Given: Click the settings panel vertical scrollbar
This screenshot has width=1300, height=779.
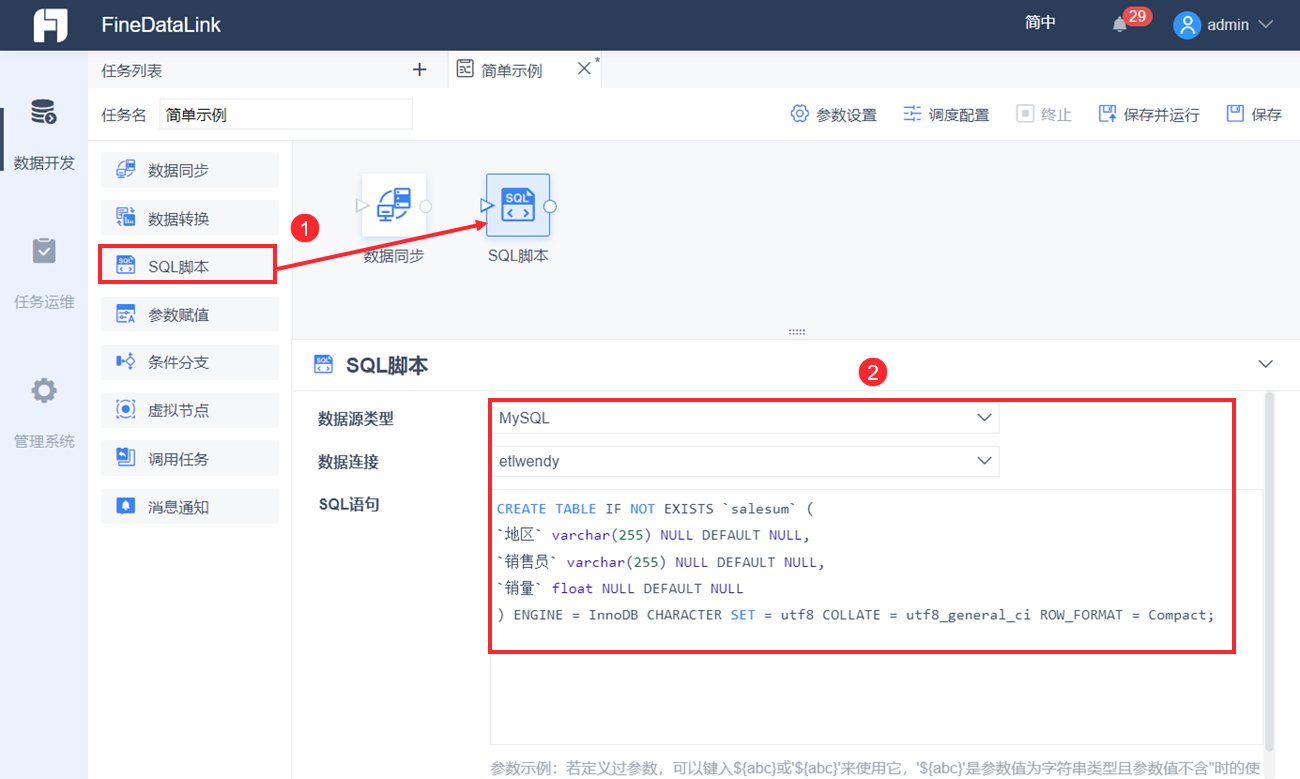Looking at the screenshot, I should coord(1270,570).
